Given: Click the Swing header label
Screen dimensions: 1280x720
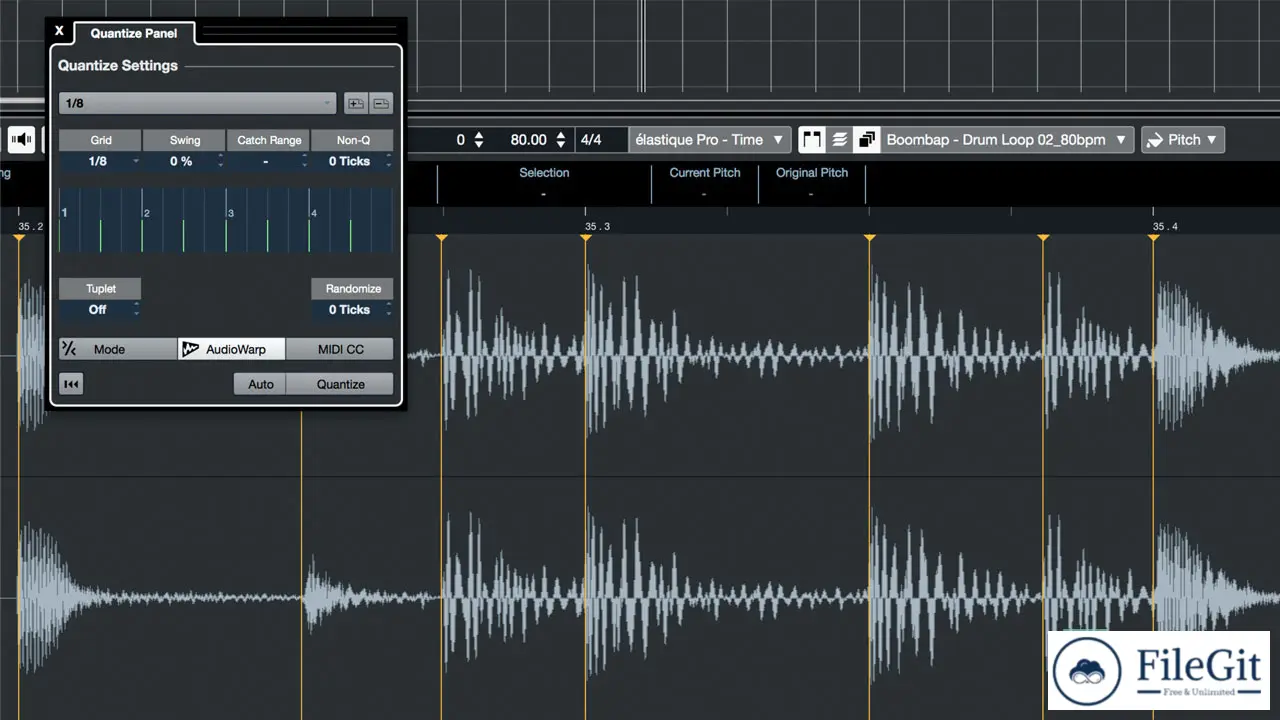Looking at the screenshot, I should point(184,140).
